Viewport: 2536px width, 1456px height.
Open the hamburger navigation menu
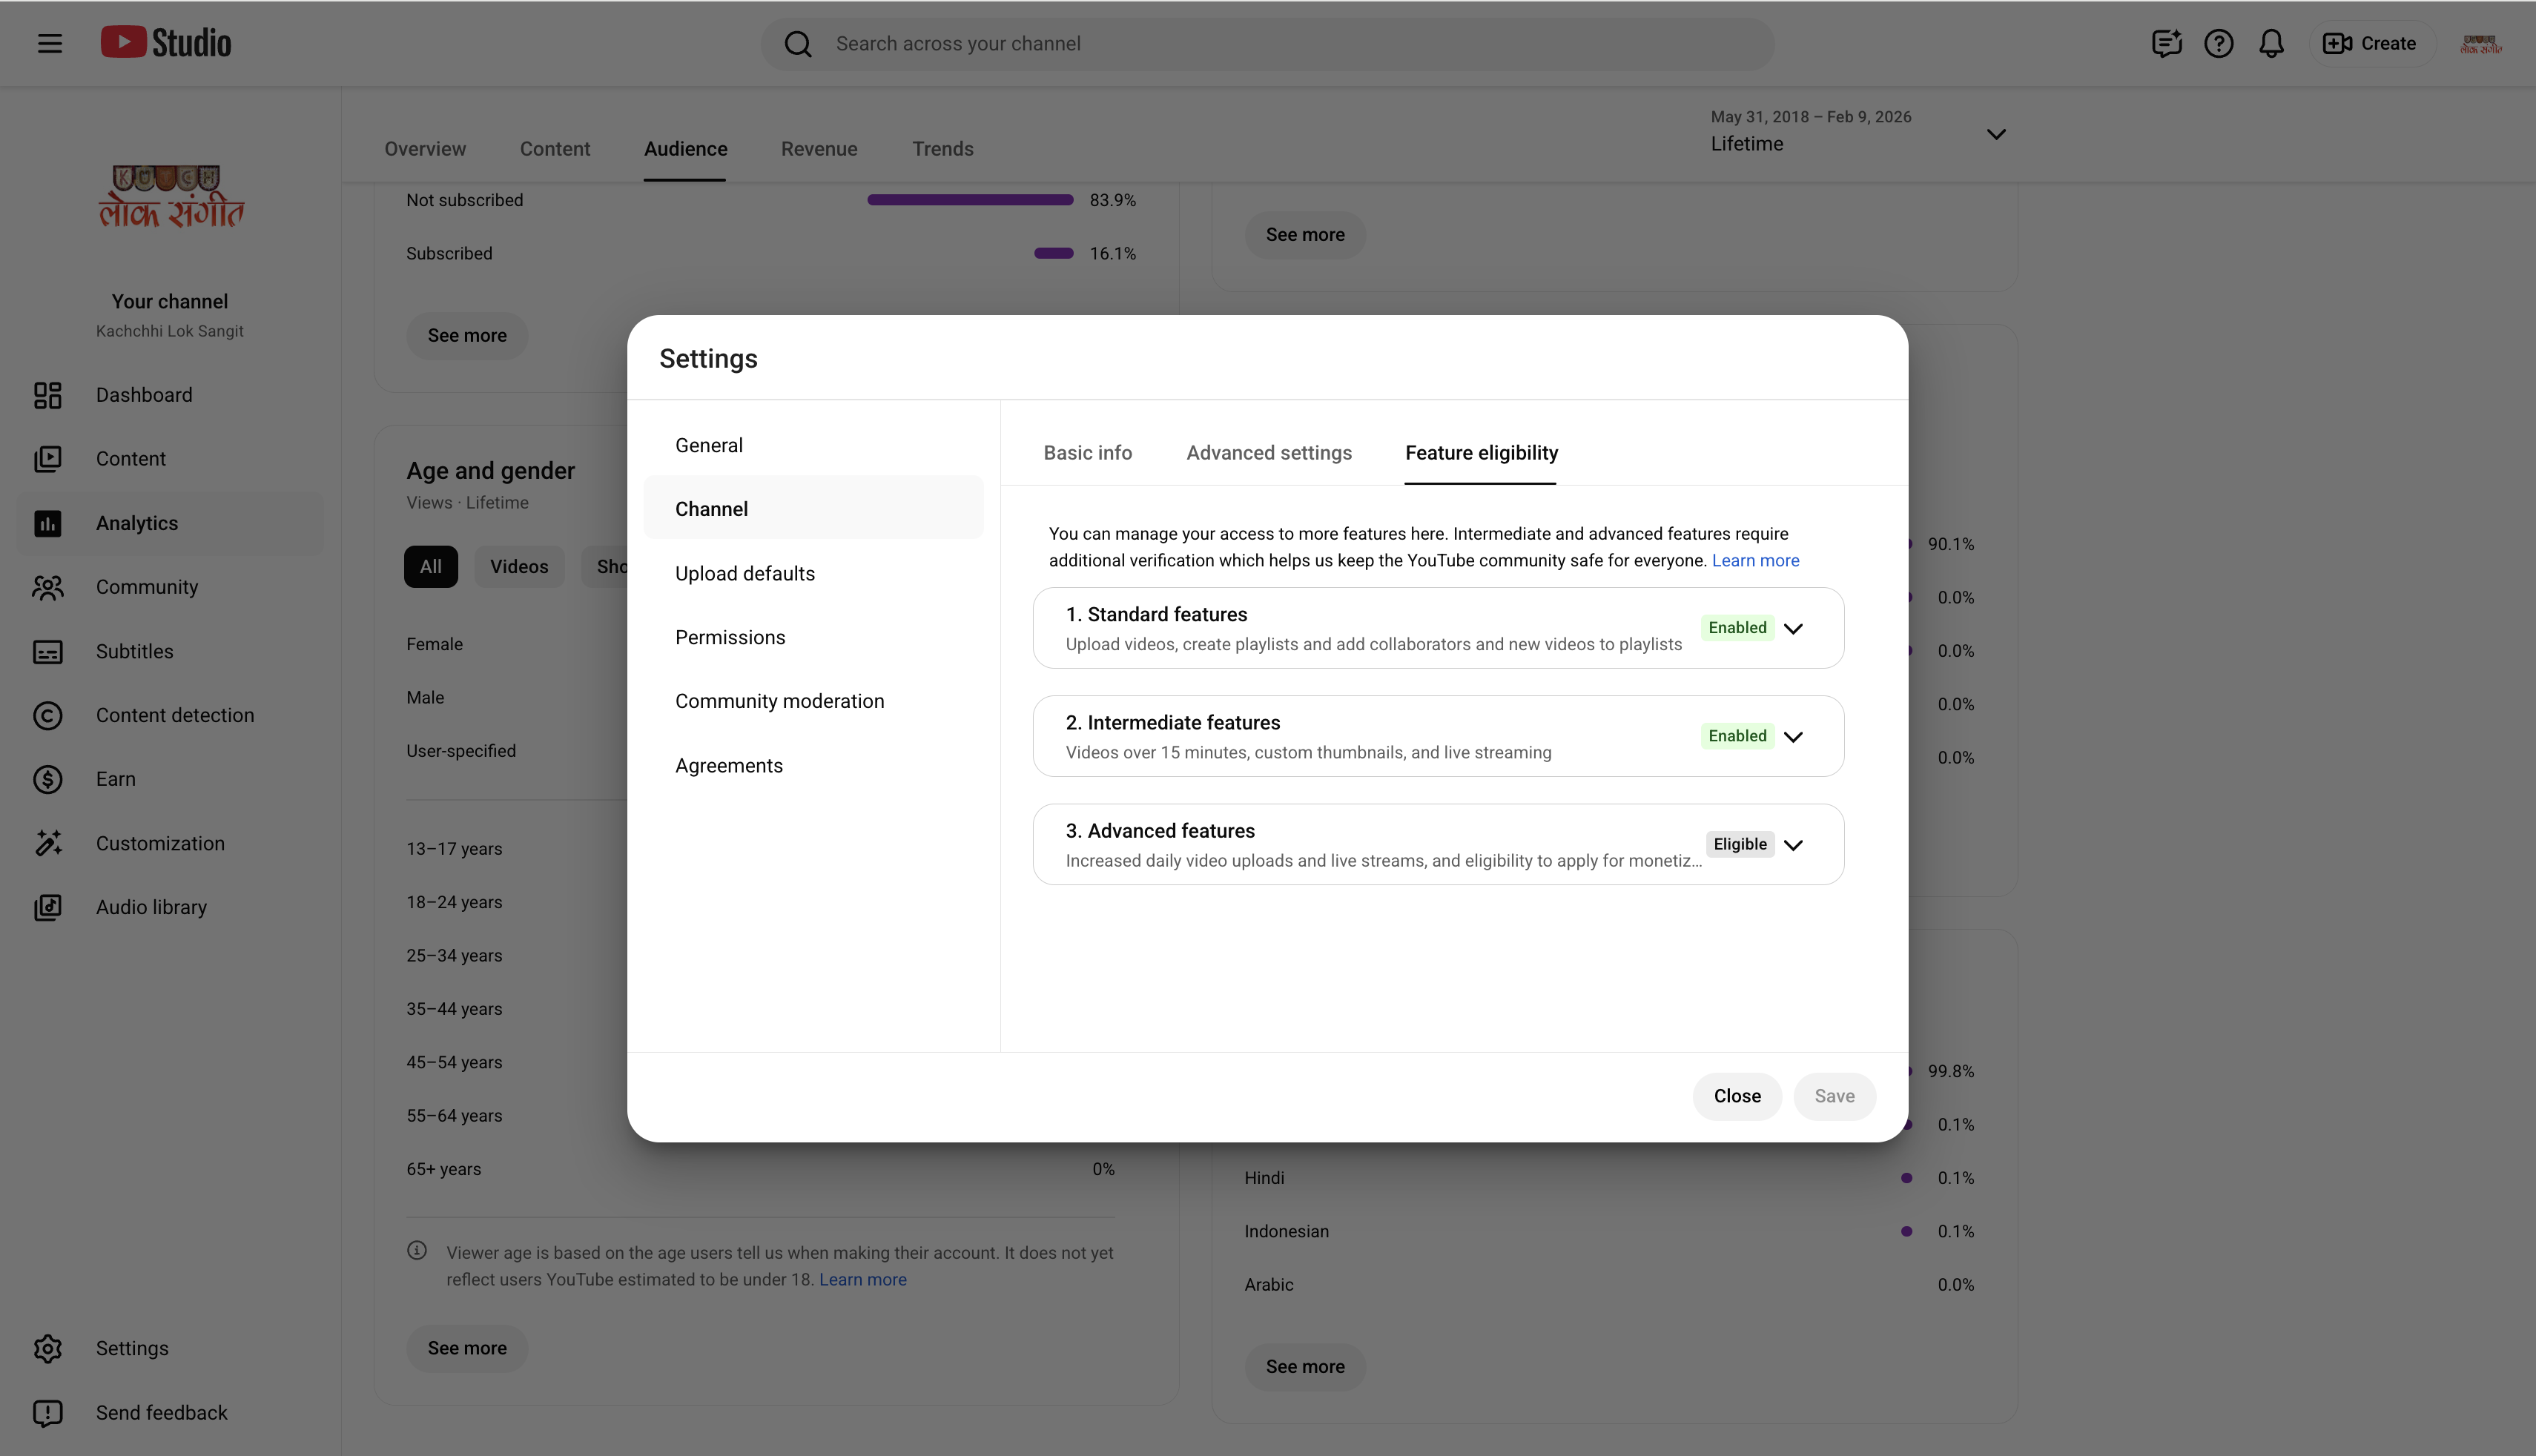50,43
